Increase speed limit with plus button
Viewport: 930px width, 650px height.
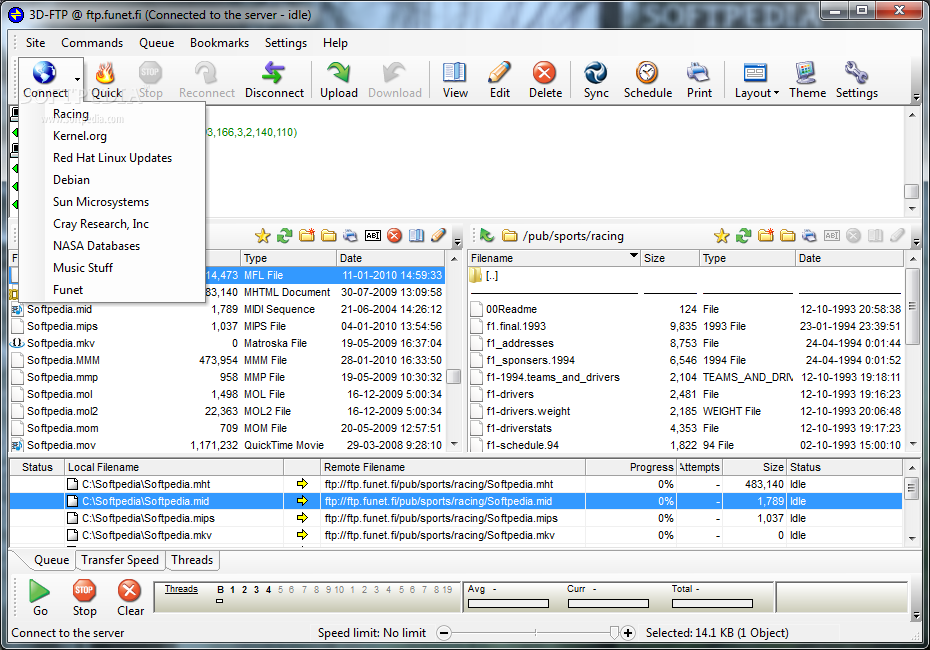pos(628,633)
